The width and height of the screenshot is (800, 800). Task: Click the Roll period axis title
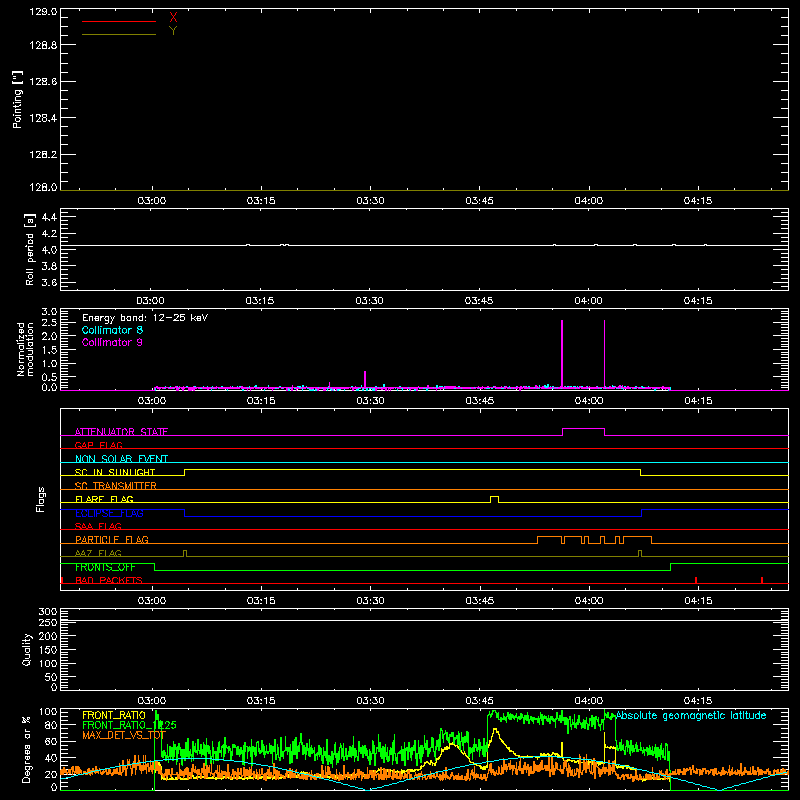(30, 249)
